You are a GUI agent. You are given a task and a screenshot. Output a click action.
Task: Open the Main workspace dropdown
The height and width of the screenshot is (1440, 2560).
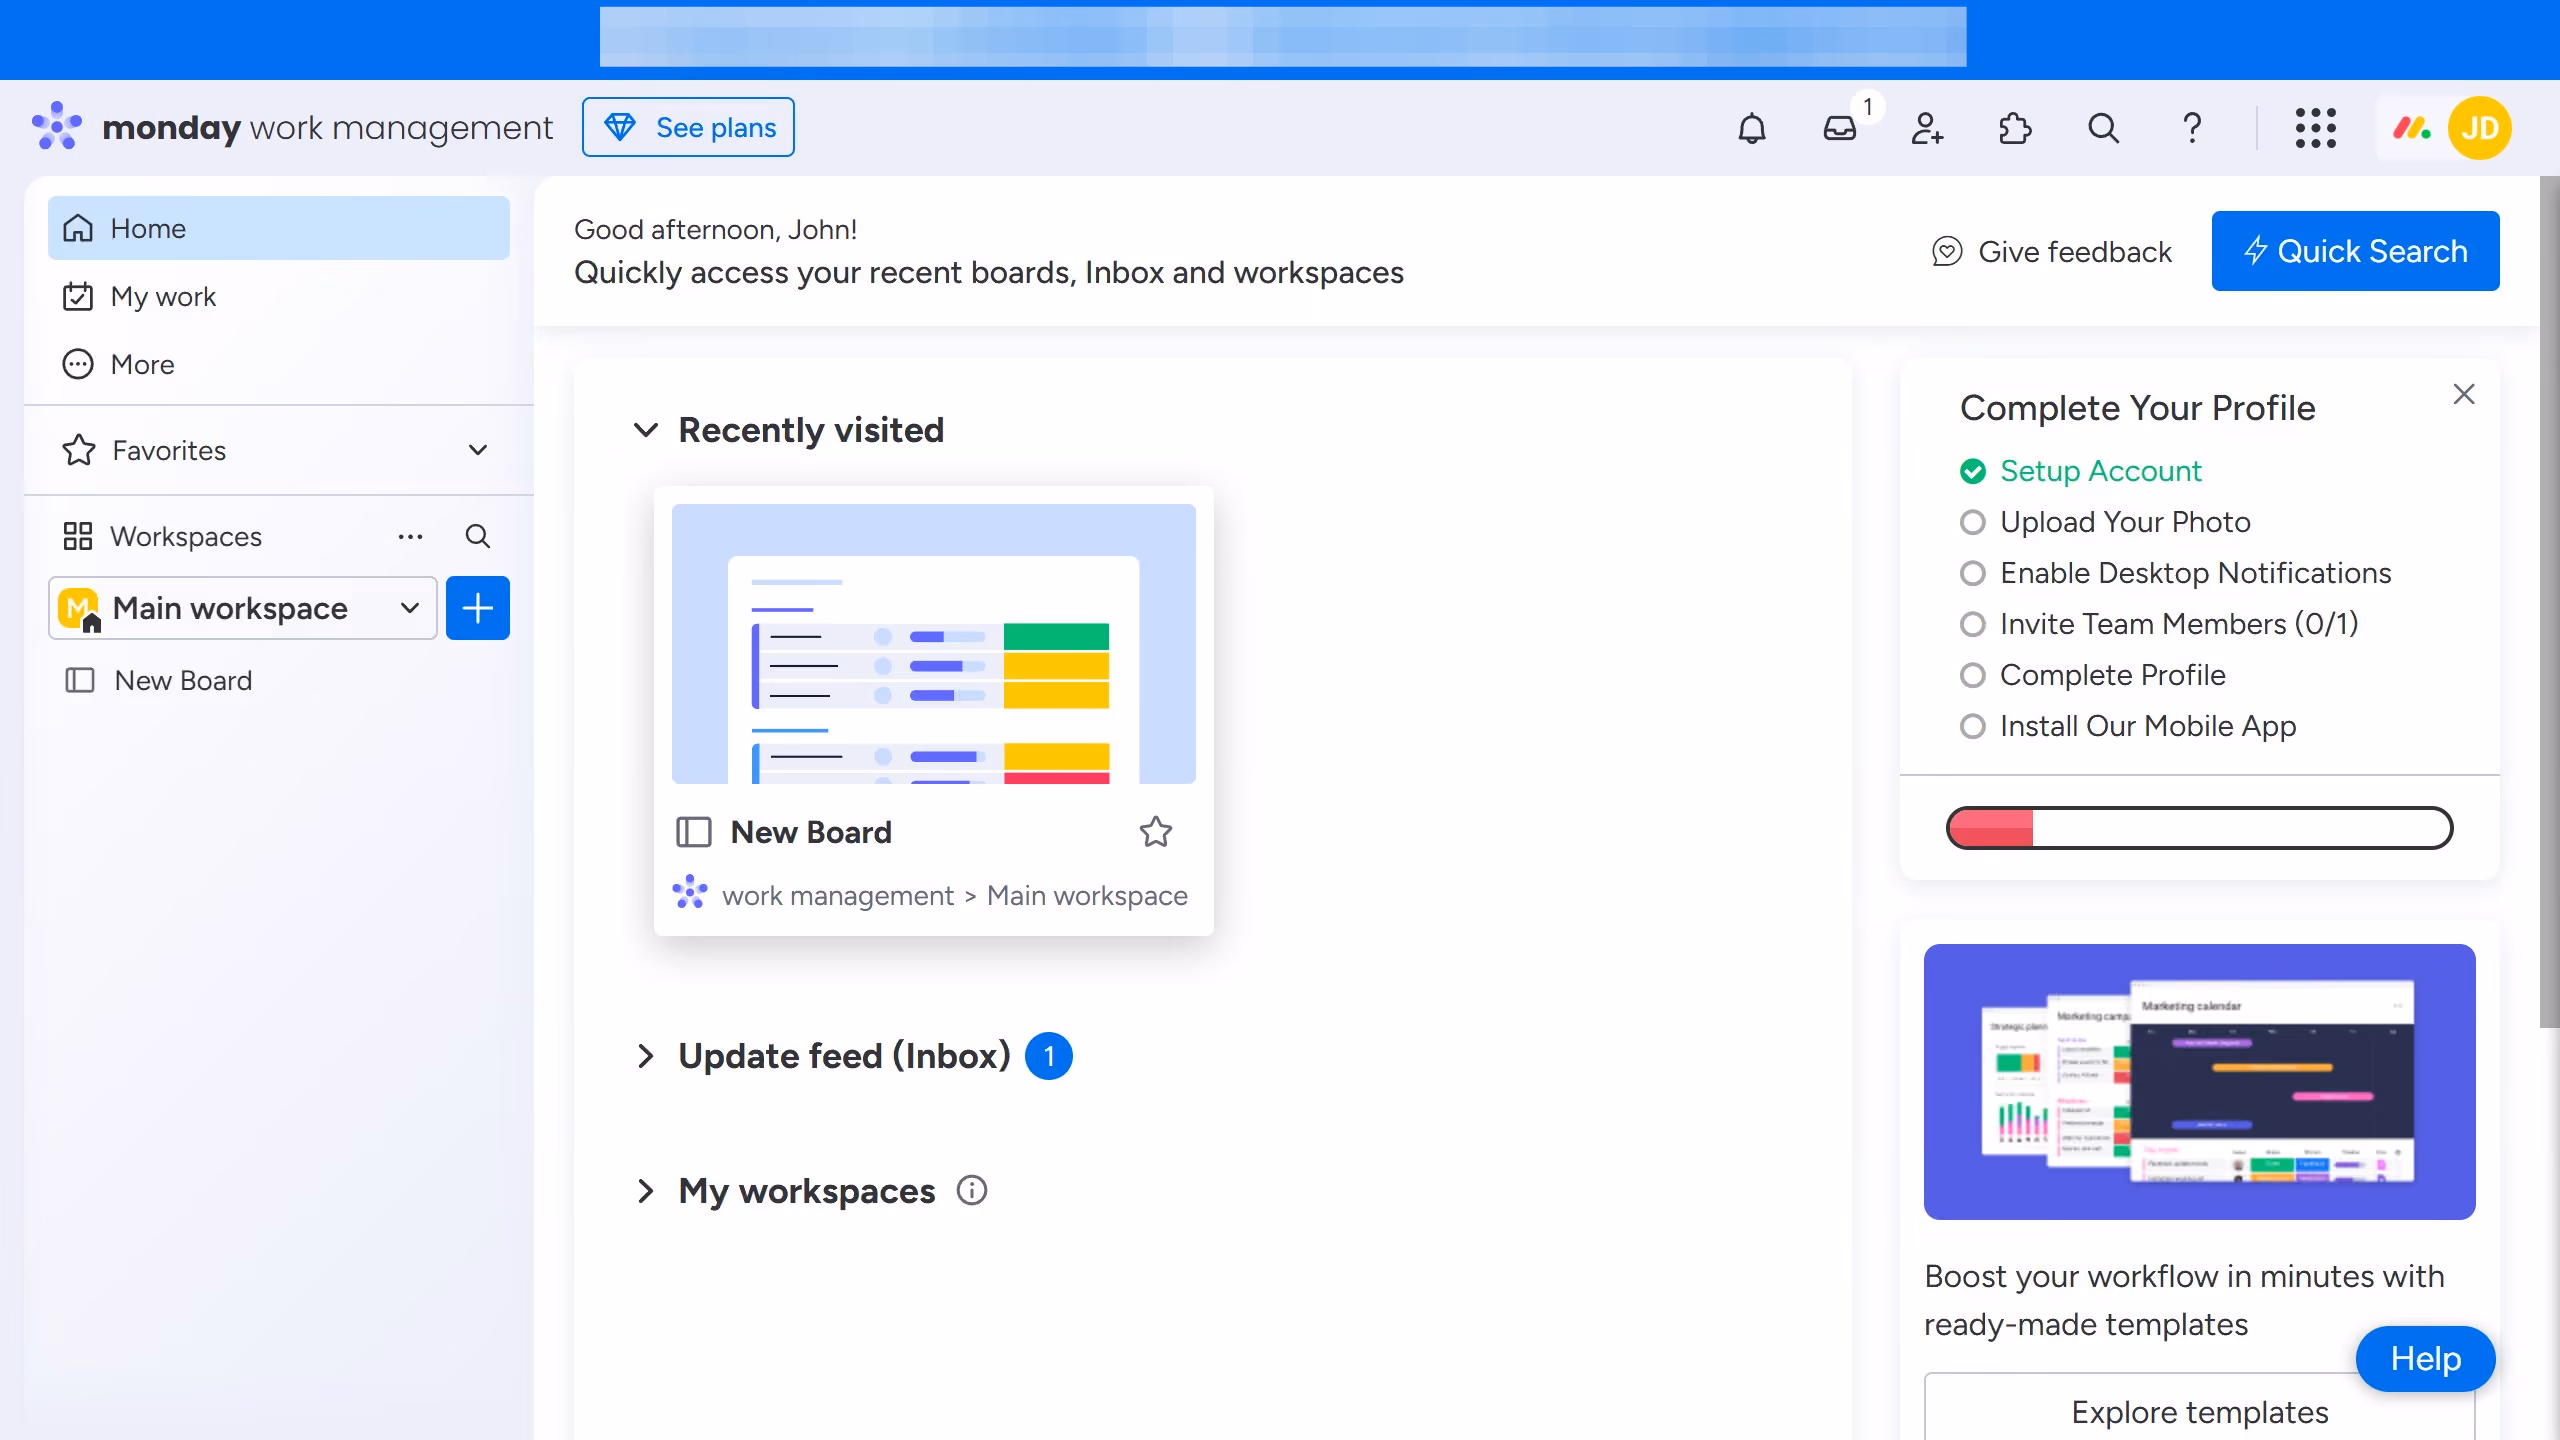[243, 608]
